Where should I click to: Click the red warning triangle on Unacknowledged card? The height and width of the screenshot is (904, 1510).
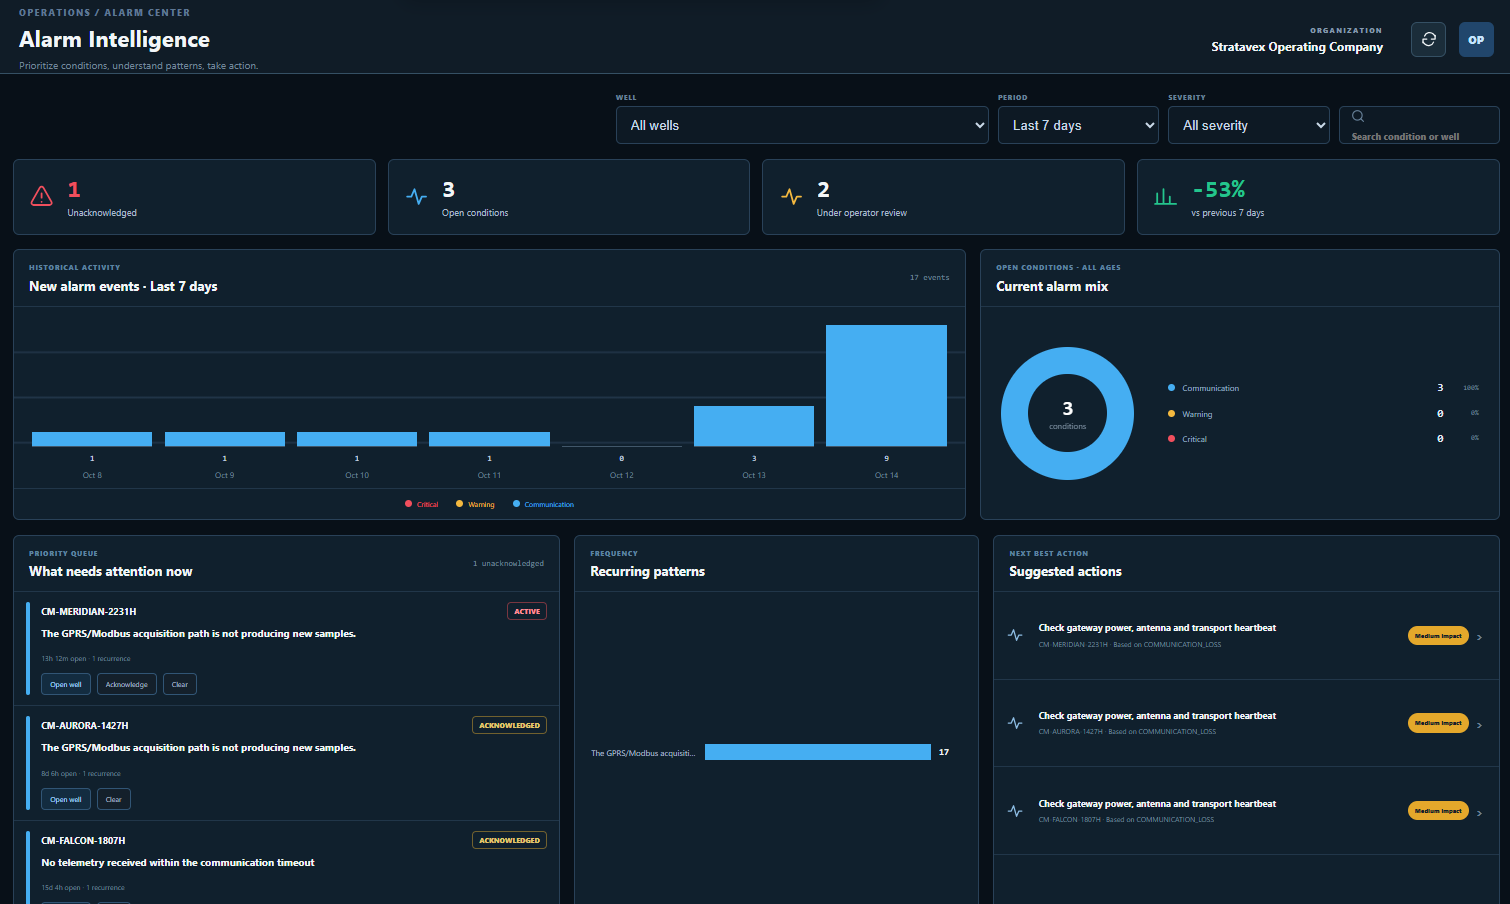42,196
